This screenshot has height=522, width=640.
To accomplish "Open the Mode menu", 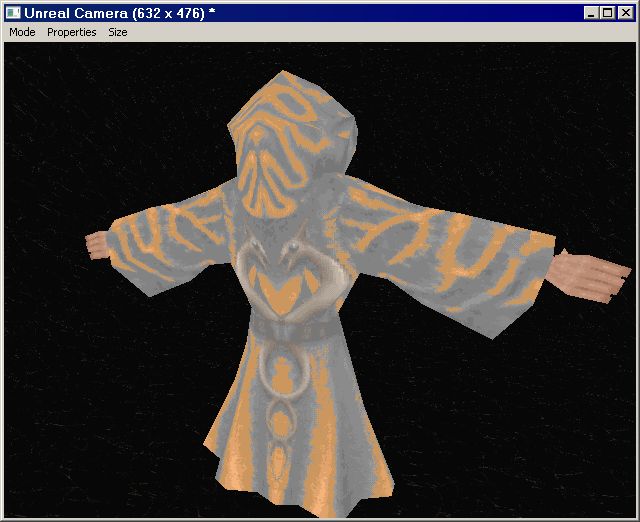I will 22,32.
